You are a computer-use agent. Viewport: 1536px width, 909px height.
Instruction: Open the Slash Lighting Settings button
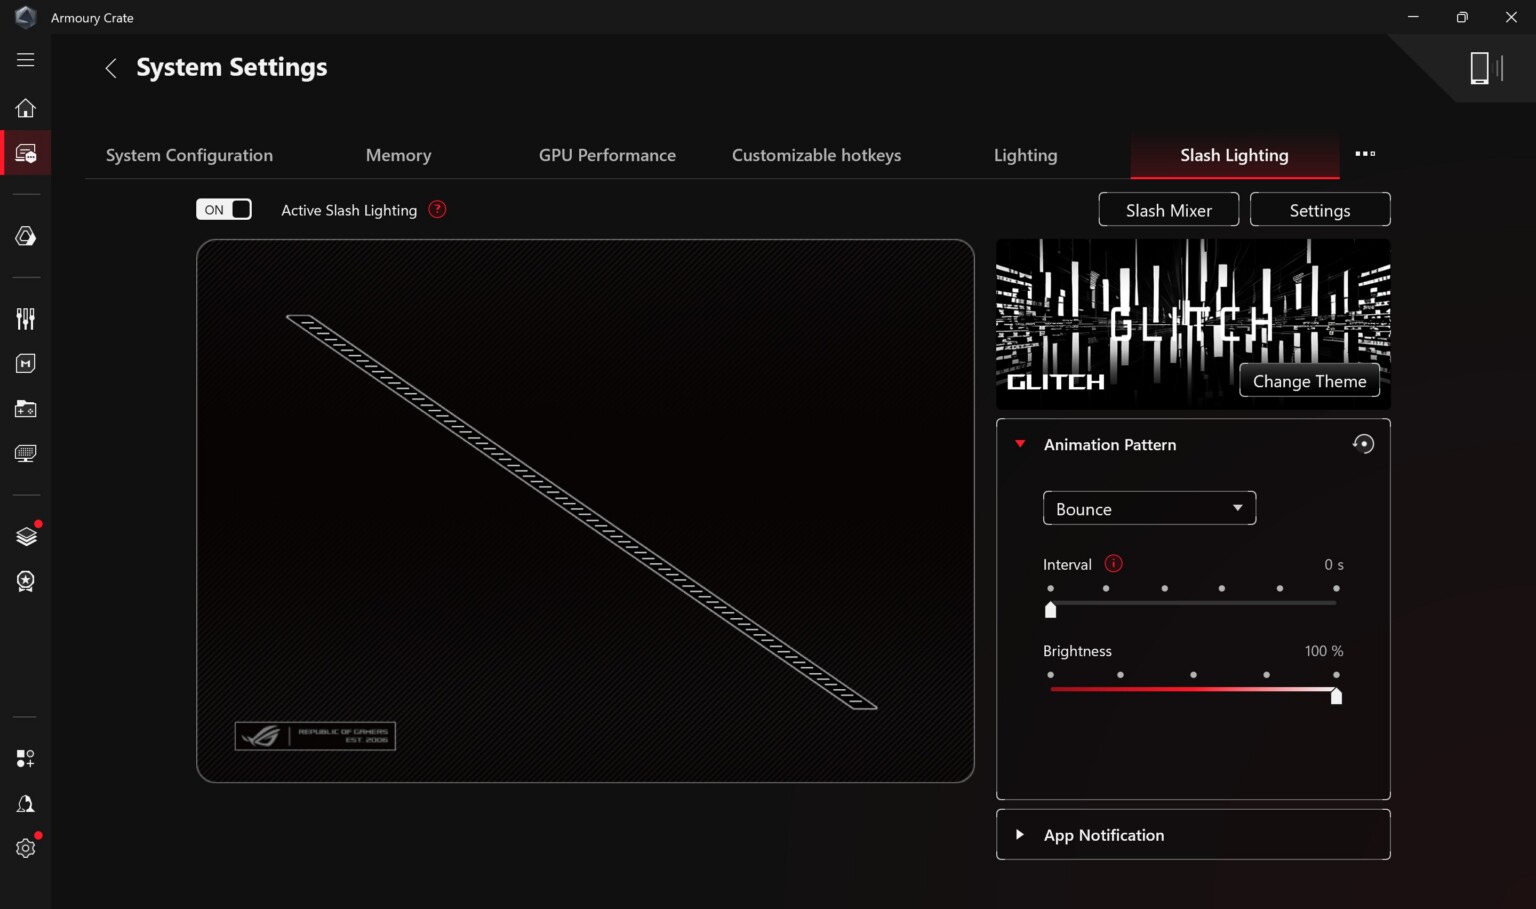(1320, 210)
